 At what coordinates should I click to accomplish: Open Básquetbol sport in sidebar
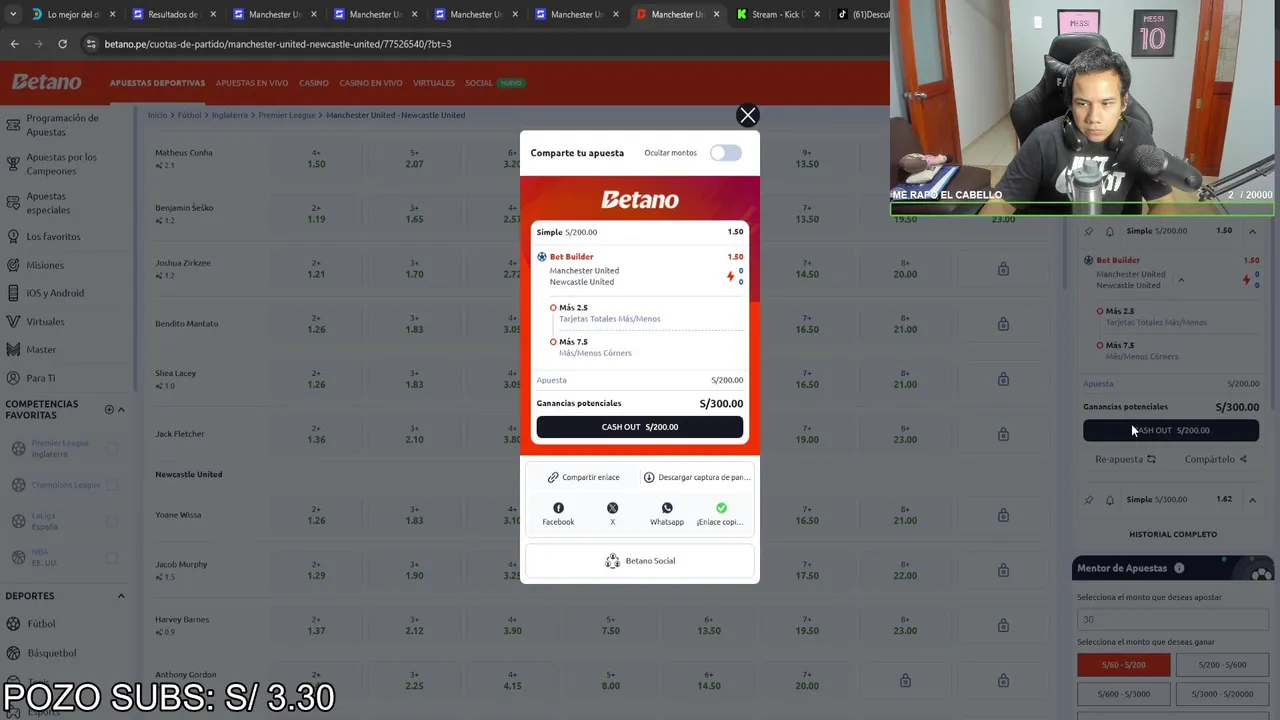51,653
